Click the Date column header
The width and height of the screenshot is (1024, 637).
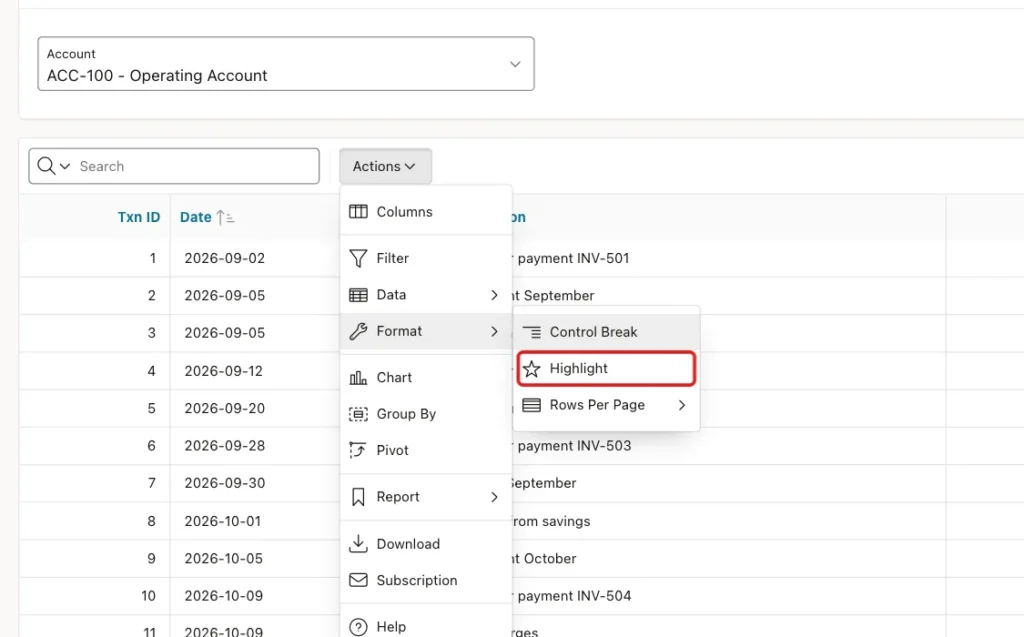tap(195, 217)
